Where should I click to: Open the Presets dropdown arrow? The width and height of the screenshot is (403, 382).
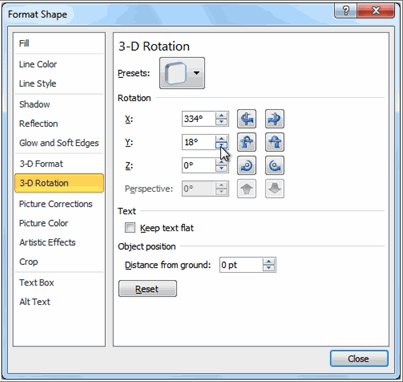tap(197, 73)
